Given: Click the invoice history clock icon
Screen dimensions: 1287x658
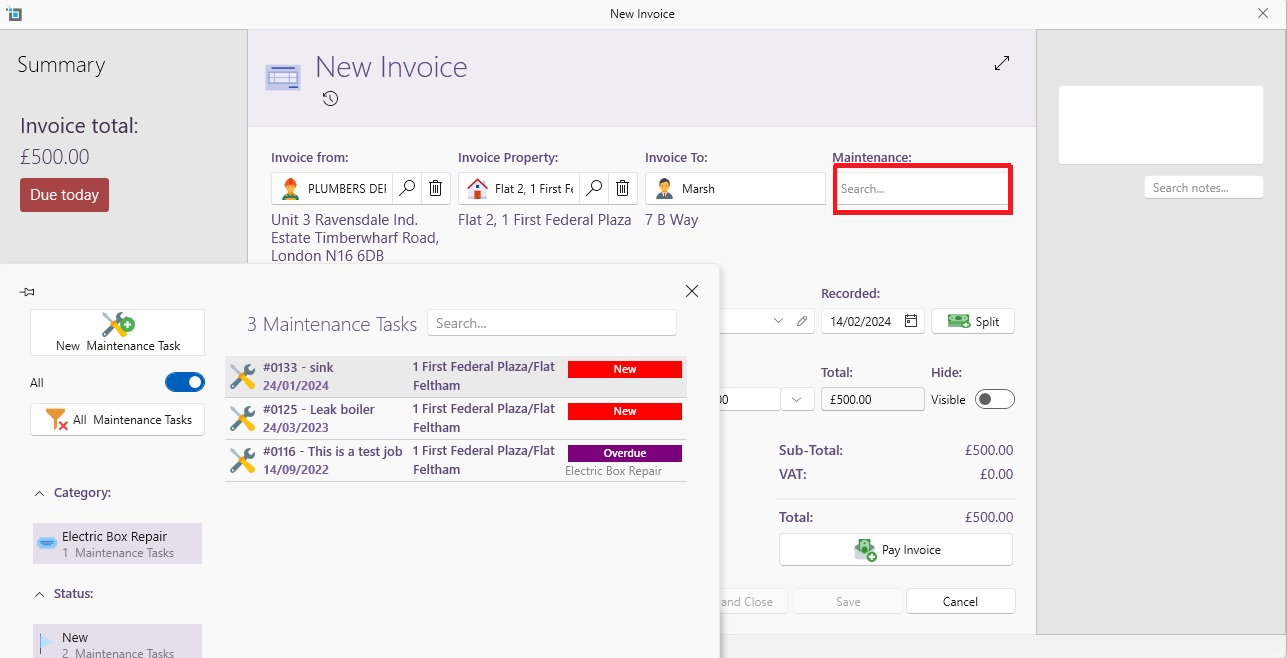Looking at the screenshot, I should [330, 98].
